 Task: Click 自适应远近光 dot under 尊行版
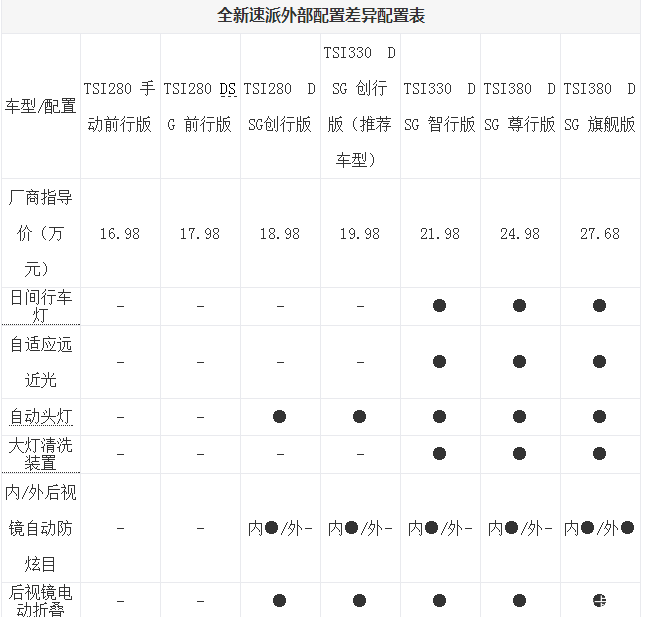(x=520, y=362)
